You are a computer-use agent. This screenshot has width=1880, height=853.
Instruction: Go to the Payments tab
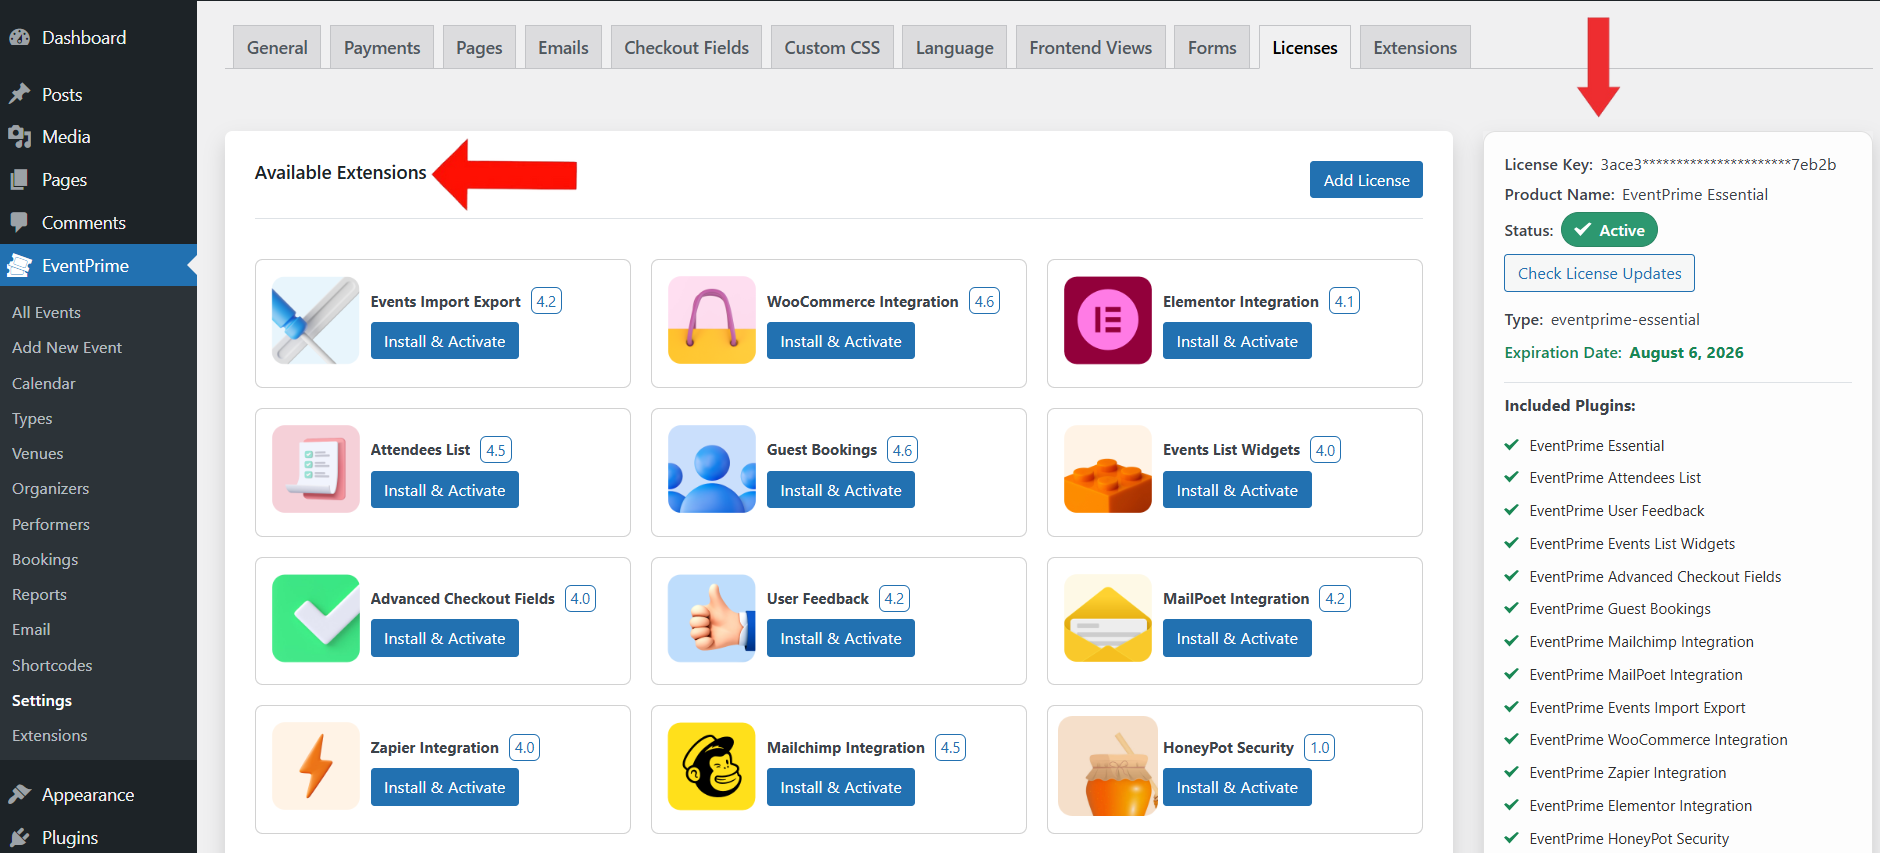click(x=382, y=48)
